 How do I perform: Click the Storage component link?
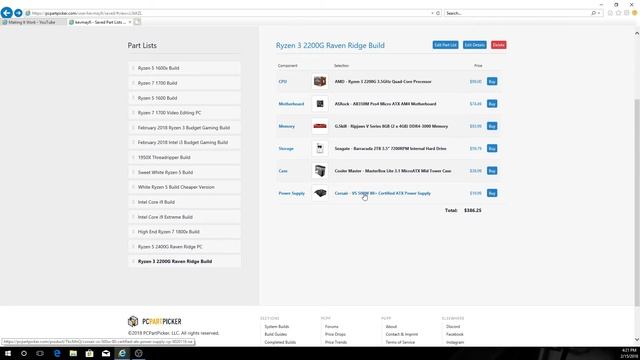(x=286, y=149)
